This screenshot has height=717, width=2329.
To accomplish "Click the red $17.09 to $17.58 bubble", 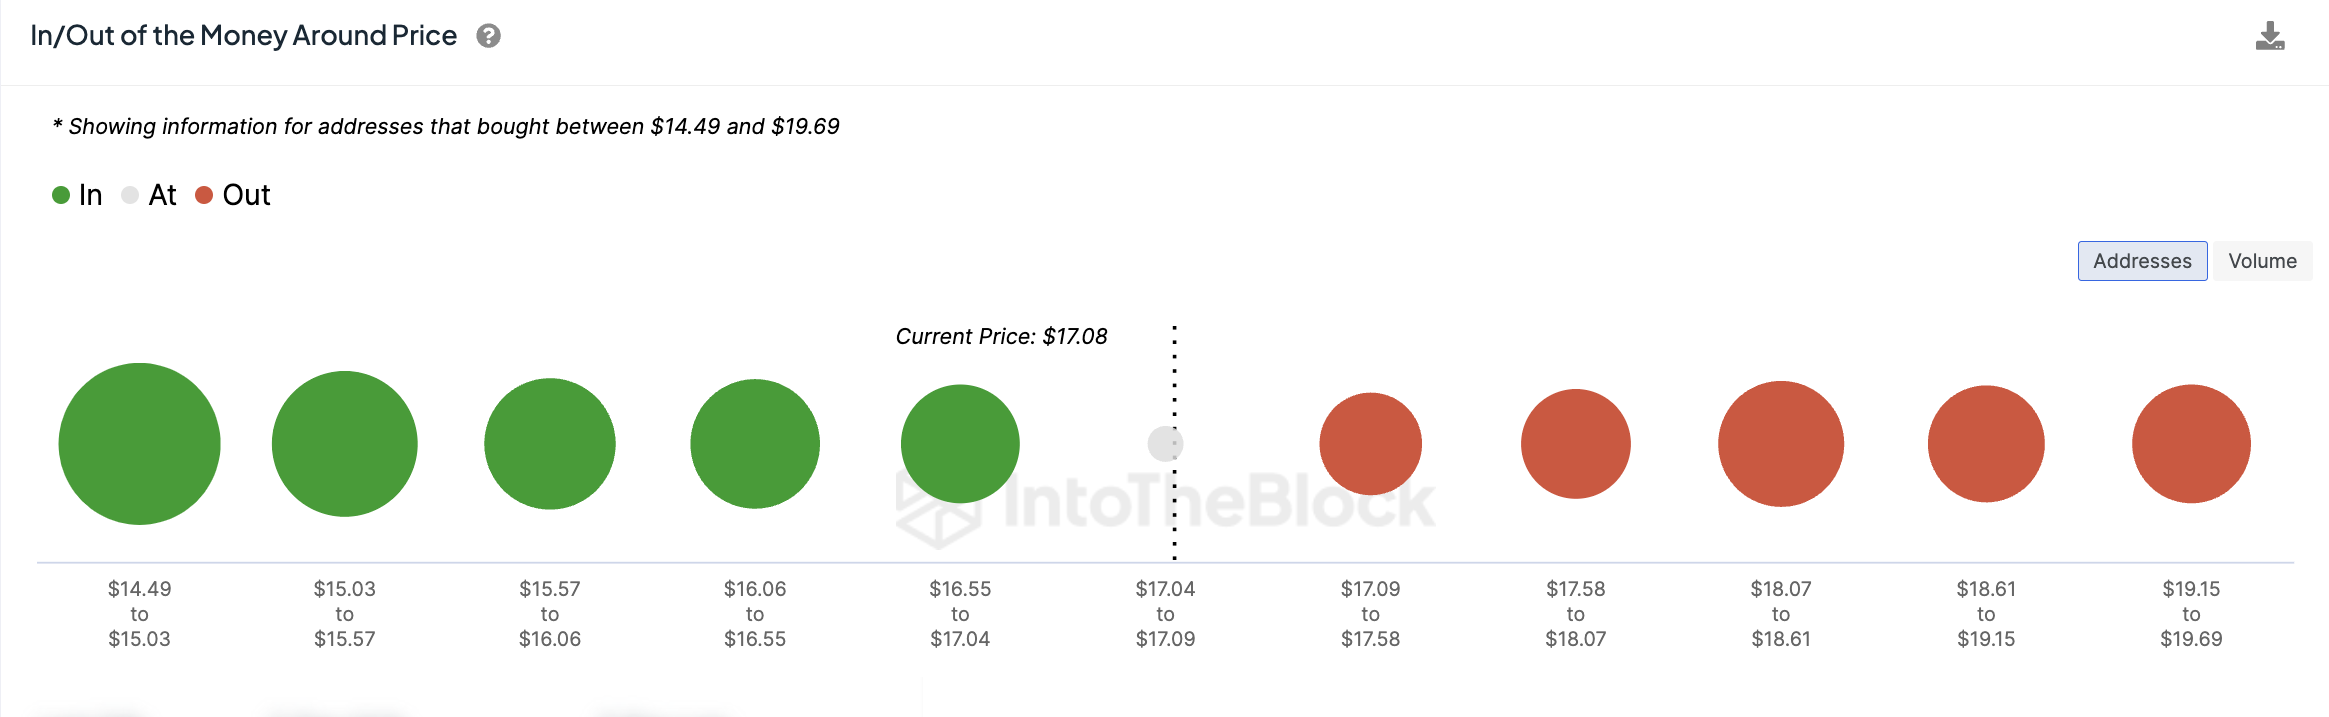I will coord(1370,444).
